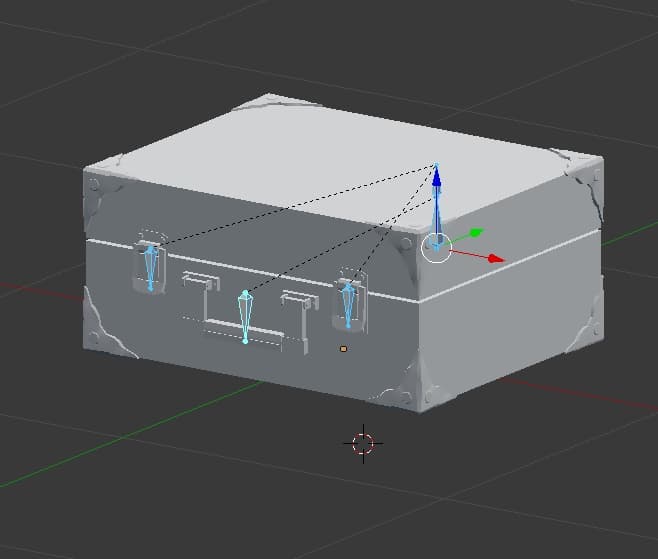Click the 3D cursor crosshair below the case
This screenshot has width=658, height=559.
click(x=362, y=442)
